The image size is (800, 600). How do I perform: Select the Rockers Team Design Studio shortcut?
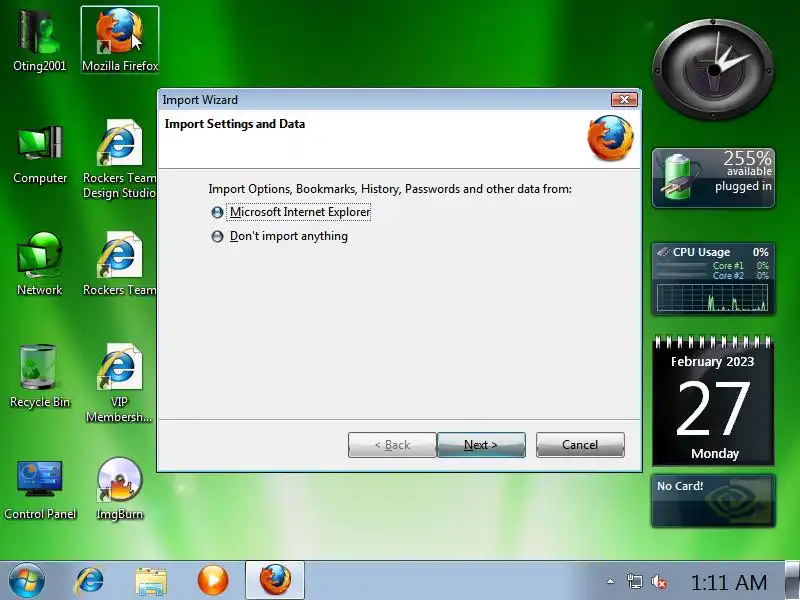tap(120, 159)
